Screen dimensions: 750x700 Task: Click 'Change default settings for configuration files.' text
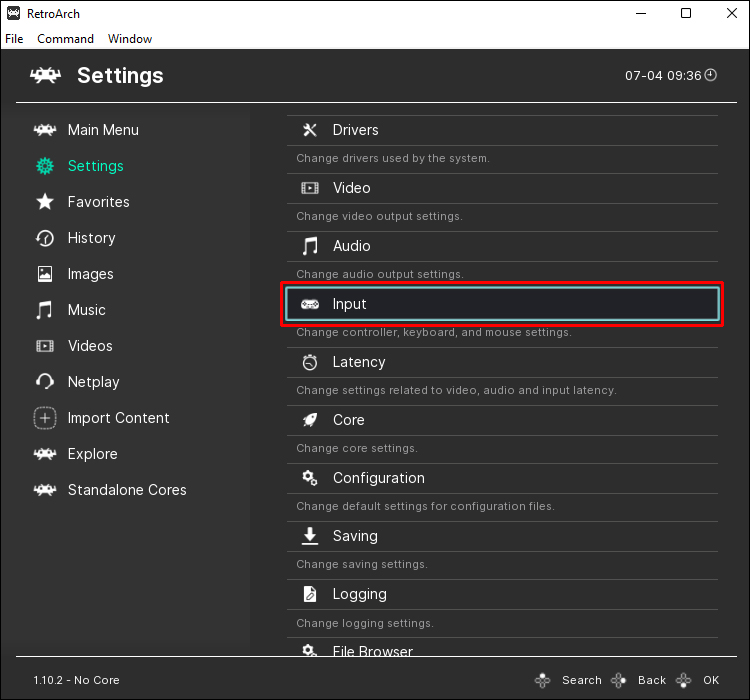pos(425,506)
